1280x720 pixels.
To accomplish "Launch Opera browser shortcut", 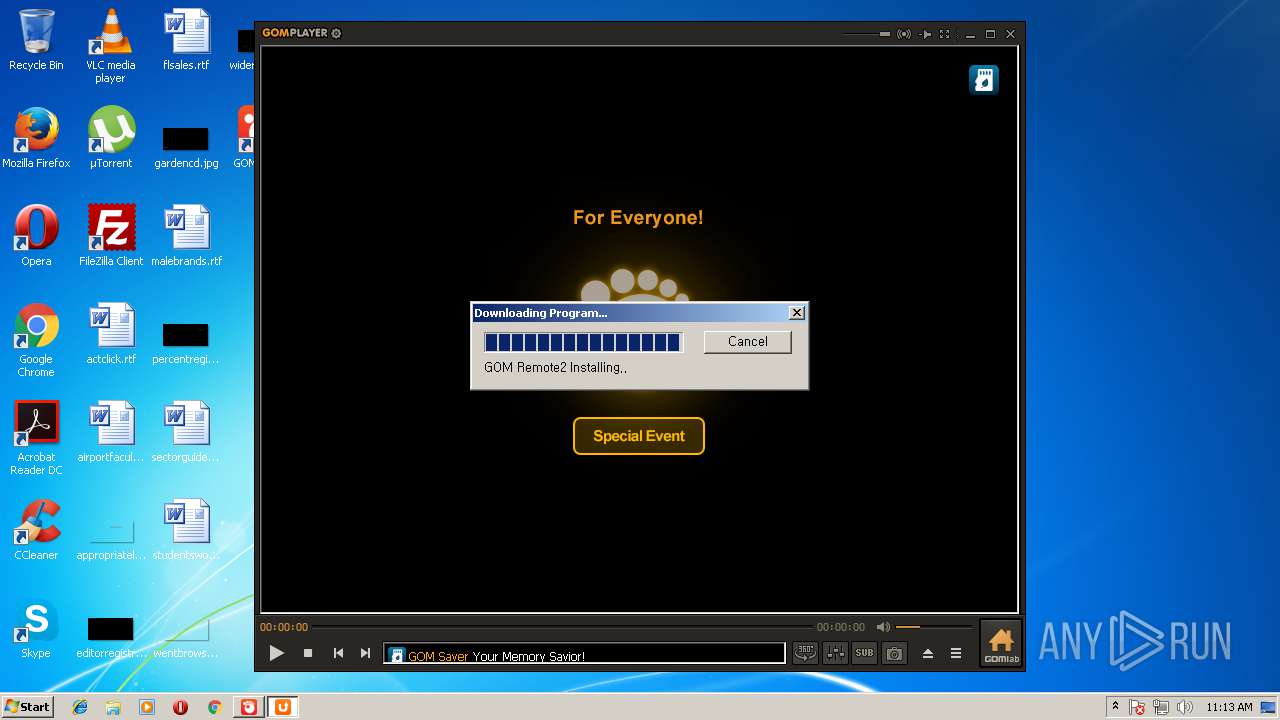I will 36,236.
